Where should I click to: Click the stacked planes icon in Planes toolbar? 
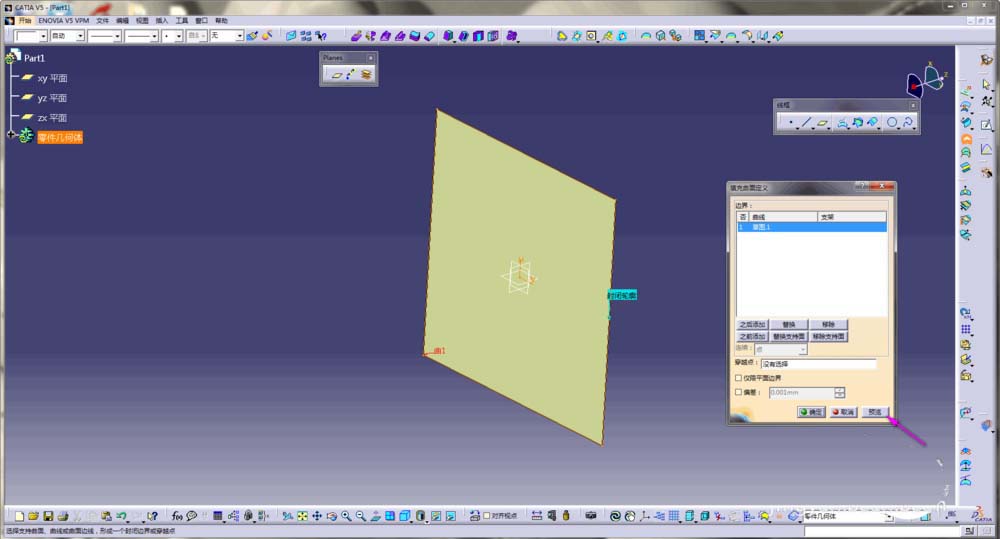pyautogui.click(x=366, y=75)
